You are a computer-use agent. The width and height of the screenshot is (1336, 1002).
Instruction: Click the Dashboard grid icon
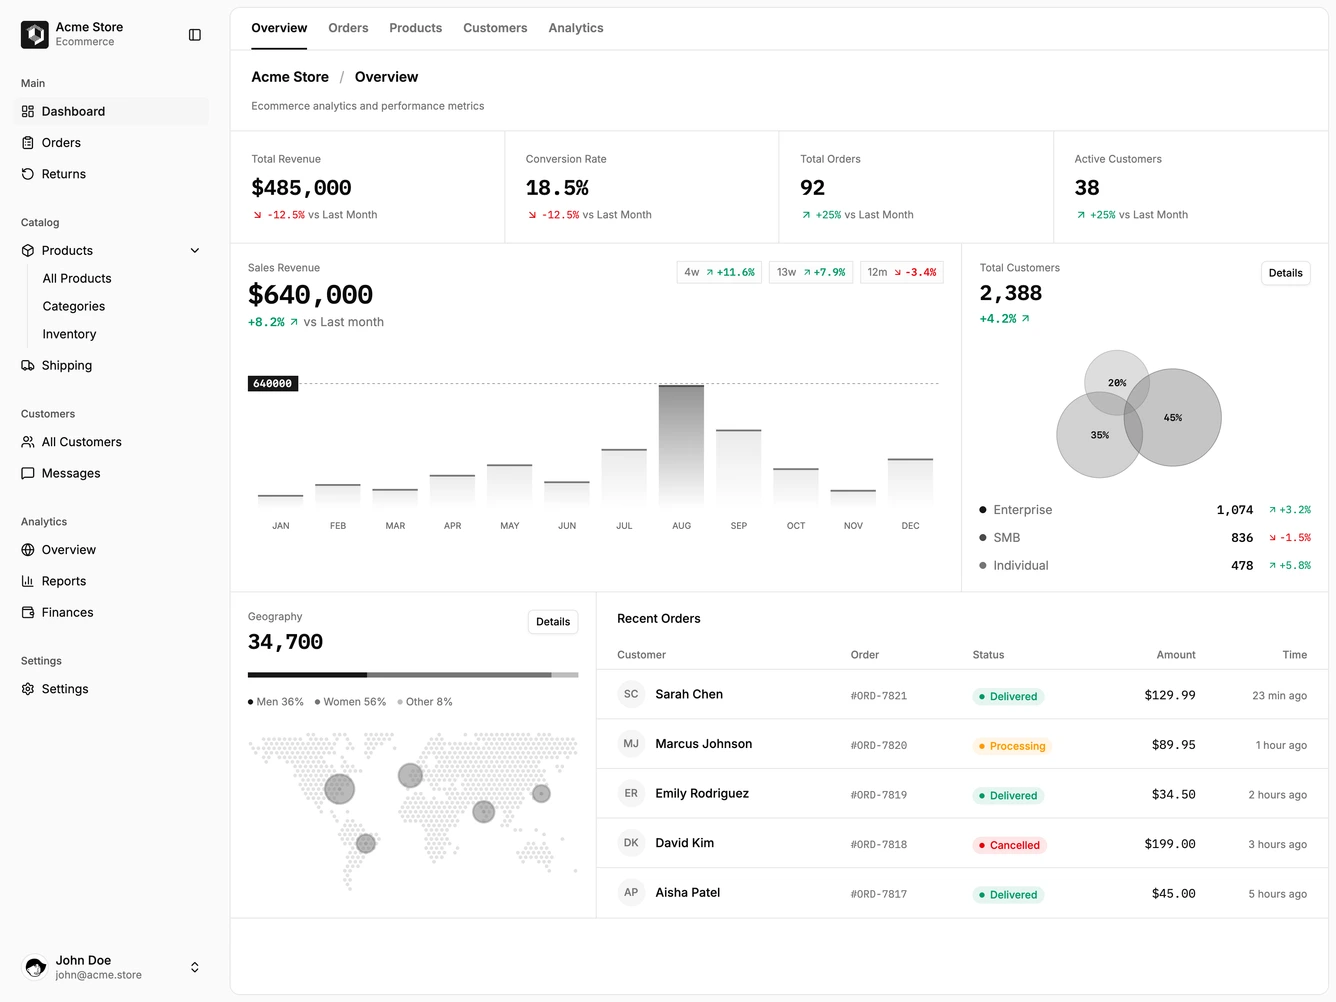[28, 112]
